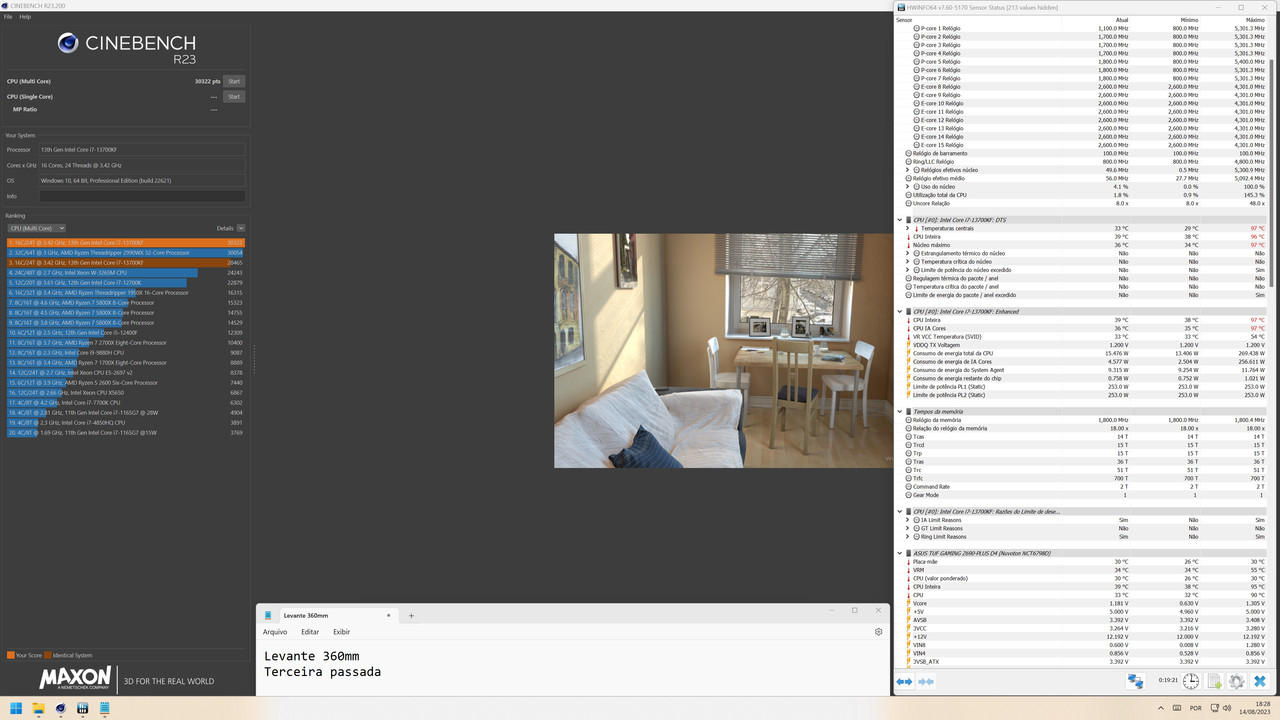Collapse the ASUS TUF GAMING Z690-PLUS D4 group
This screenshot has width=1280, height=720.
click(900, 553)
